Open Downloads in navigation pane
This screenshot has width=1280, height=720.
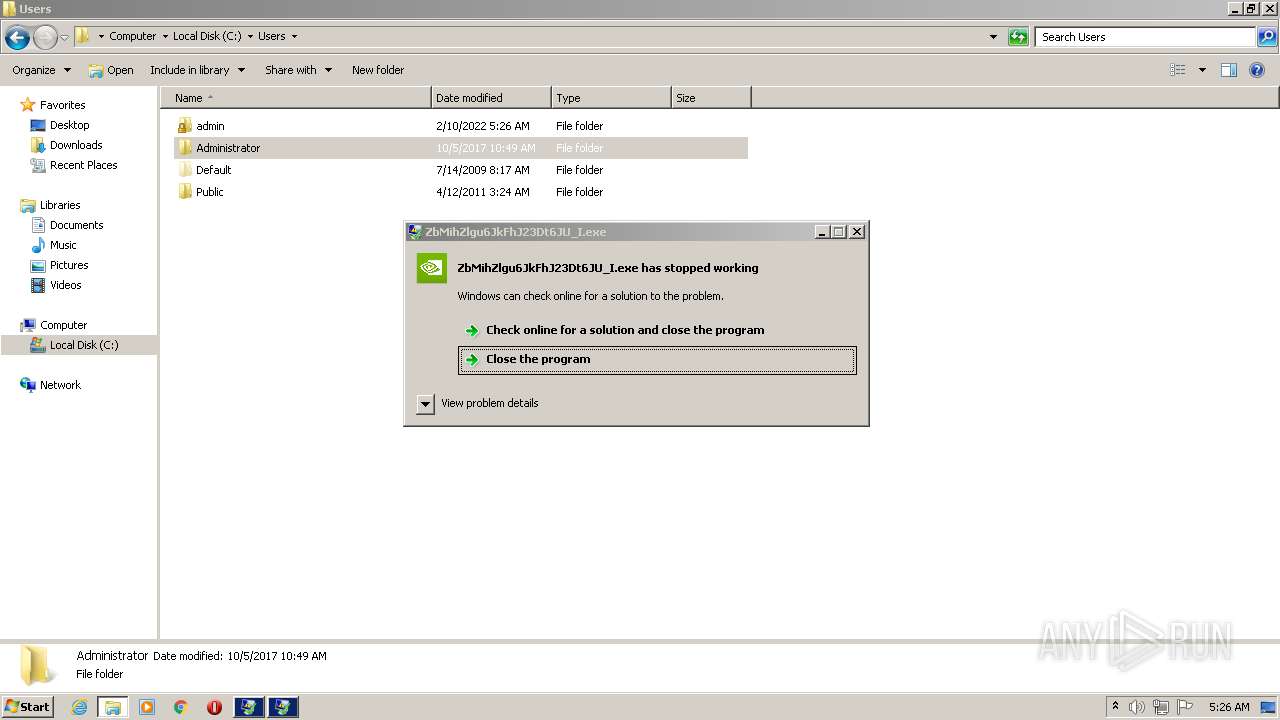tap(76, 145)
